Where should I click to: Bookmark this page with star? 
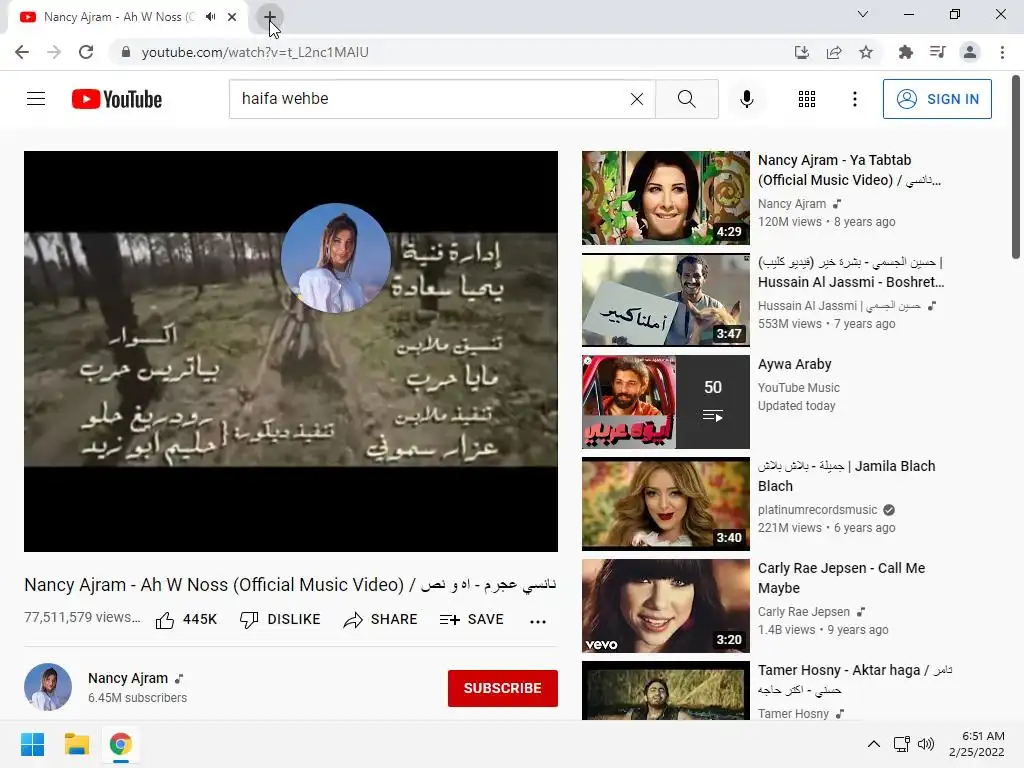(866, 52)
